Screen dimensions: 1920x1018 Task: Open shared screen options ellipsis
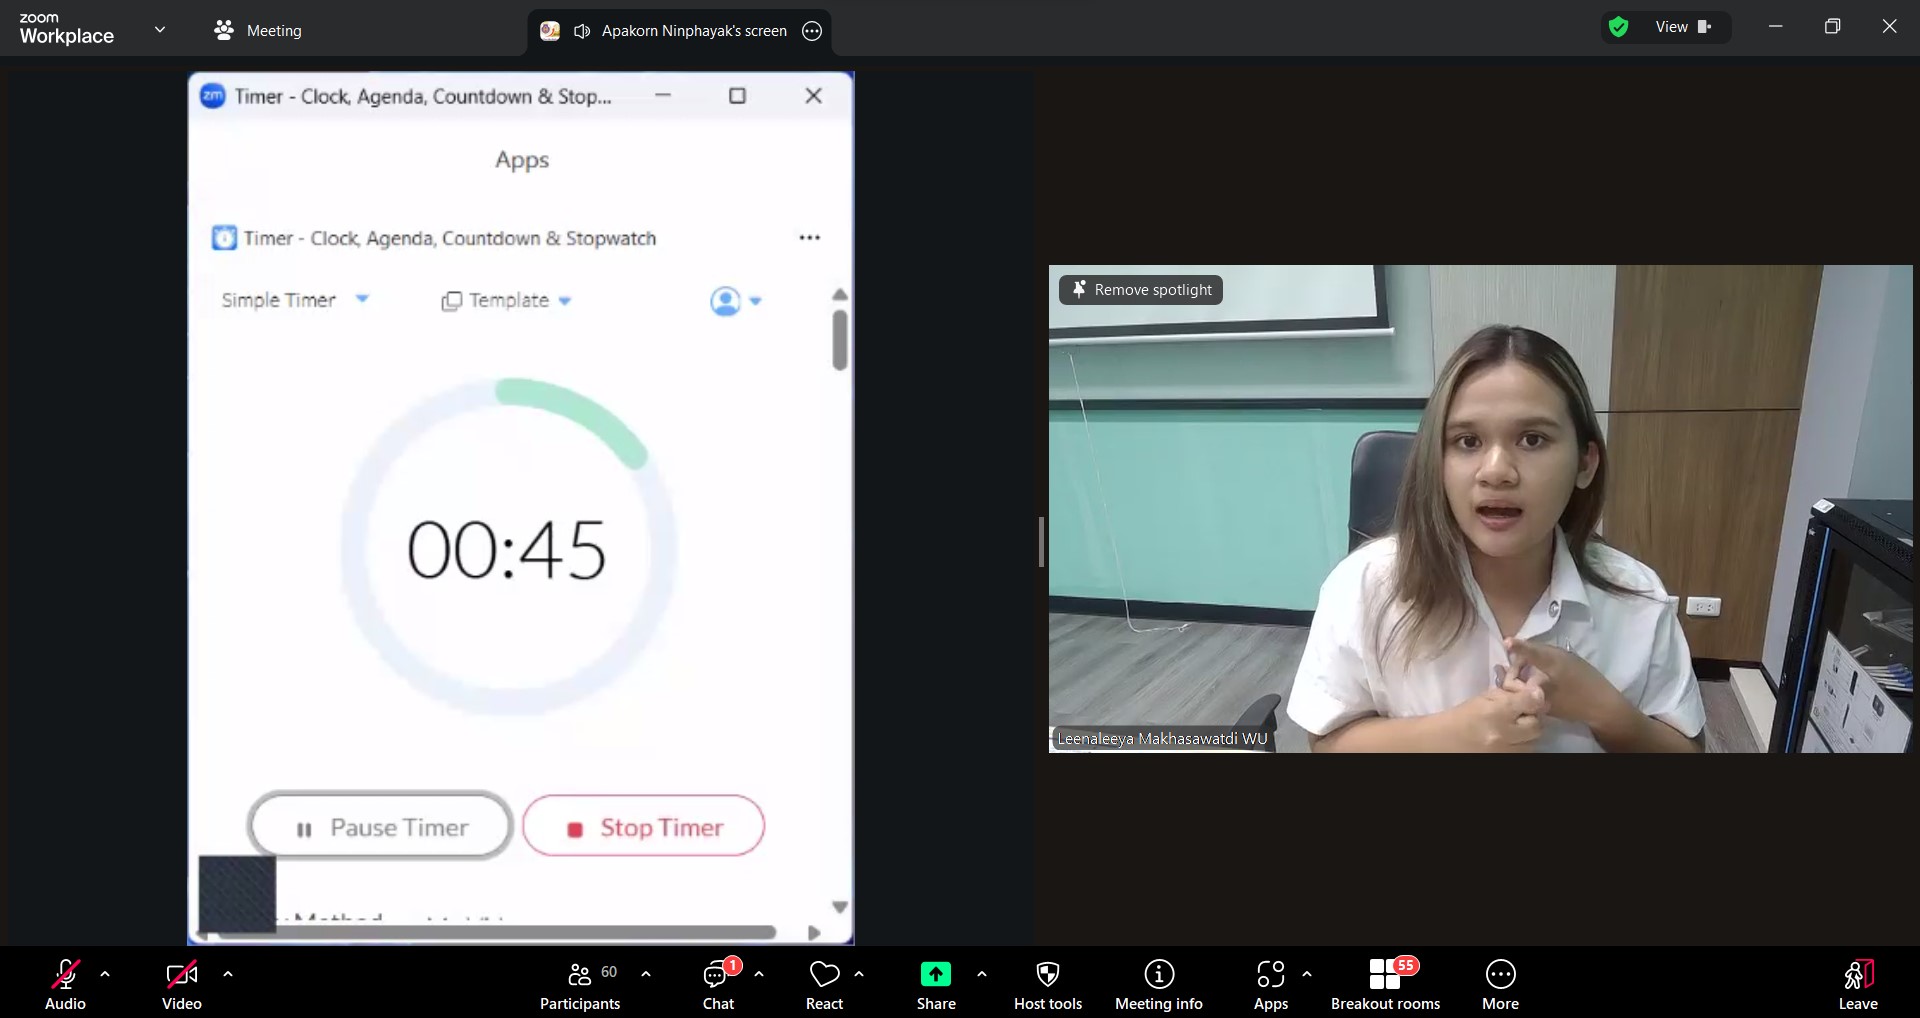click(x=812, y=31)
